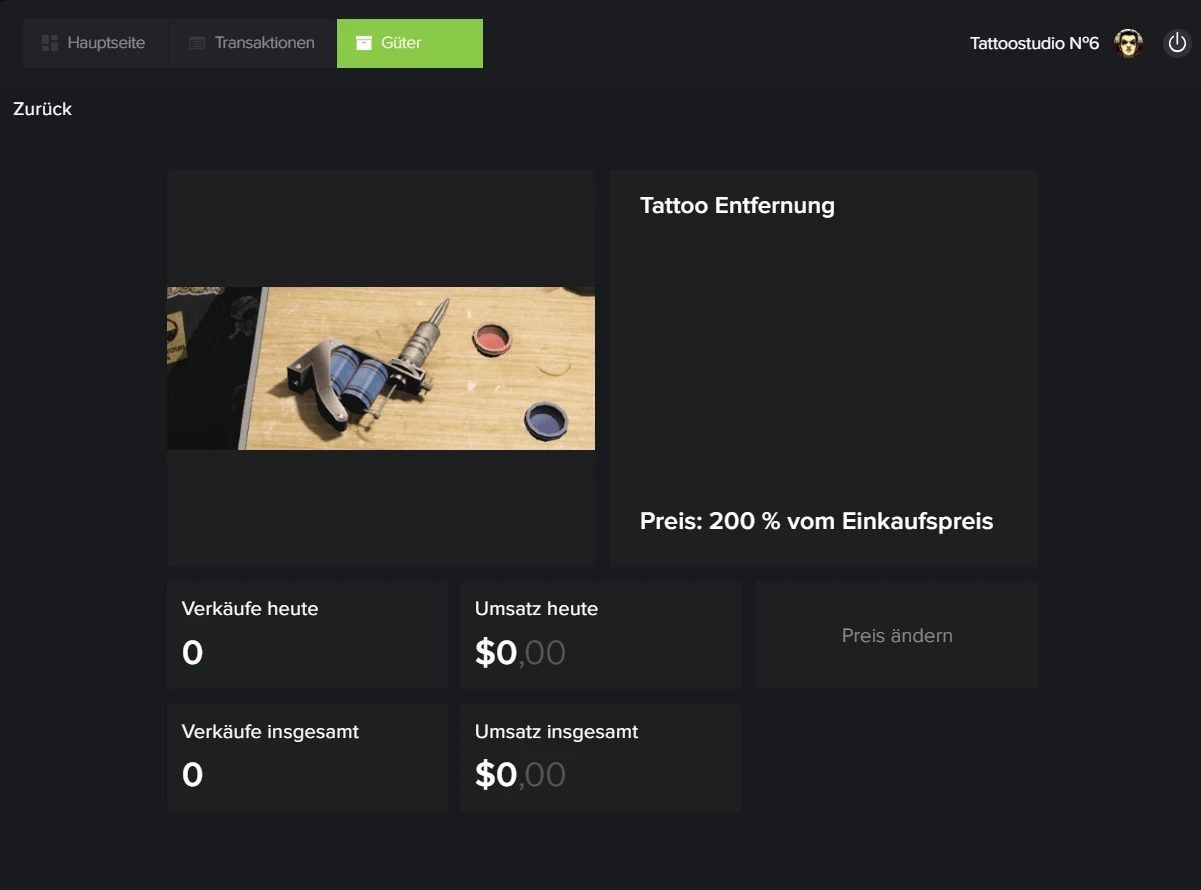
Task: Click the Preis 200 % vom Einkaufspreis text
Action: (x=816, y=521)
